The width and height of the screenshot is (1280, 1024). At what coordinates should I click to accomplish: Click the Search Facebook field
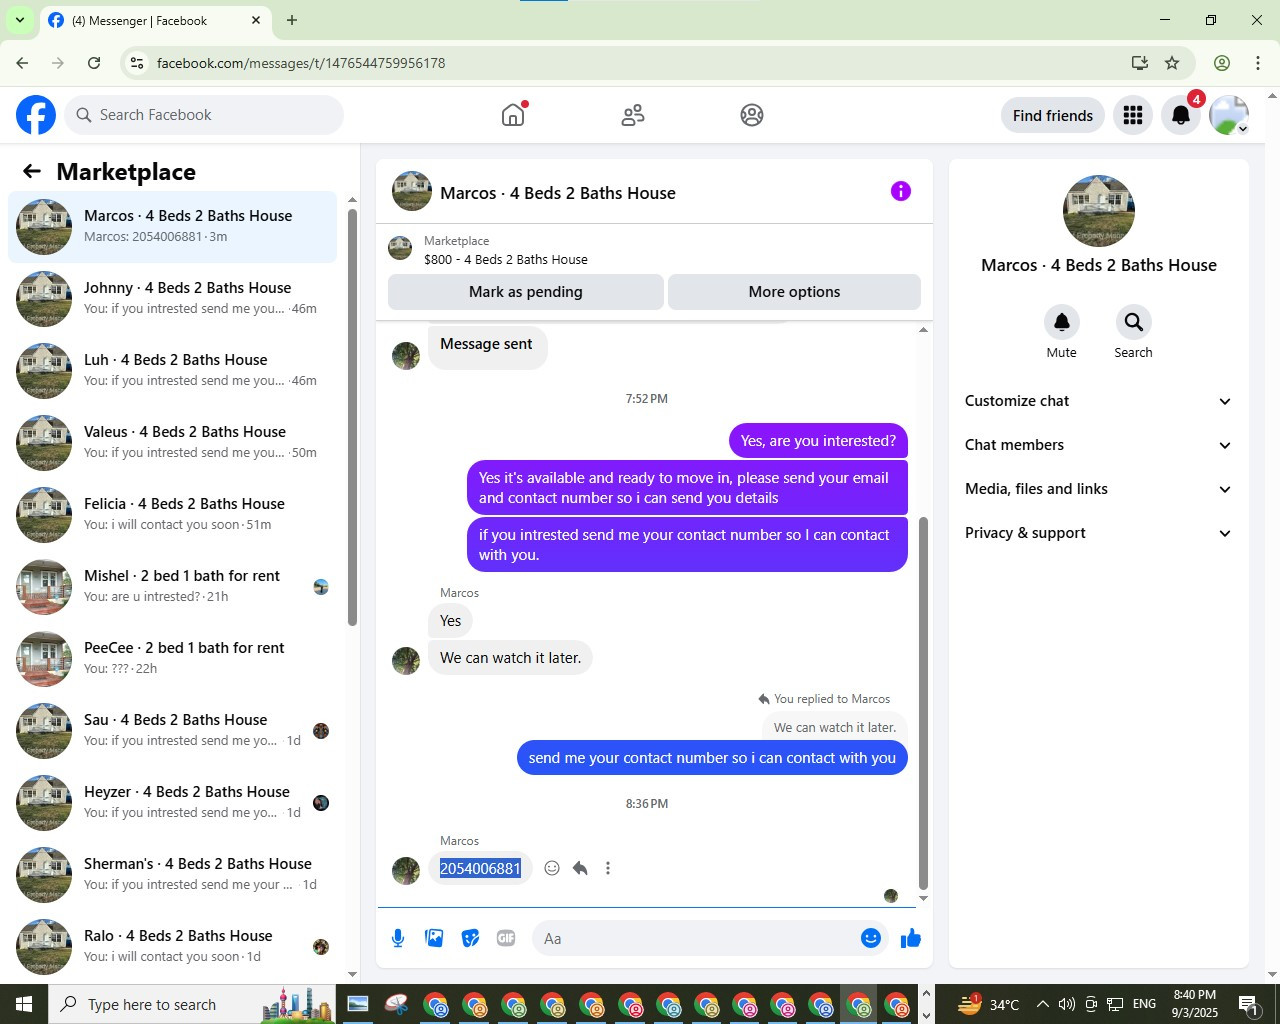205,115
